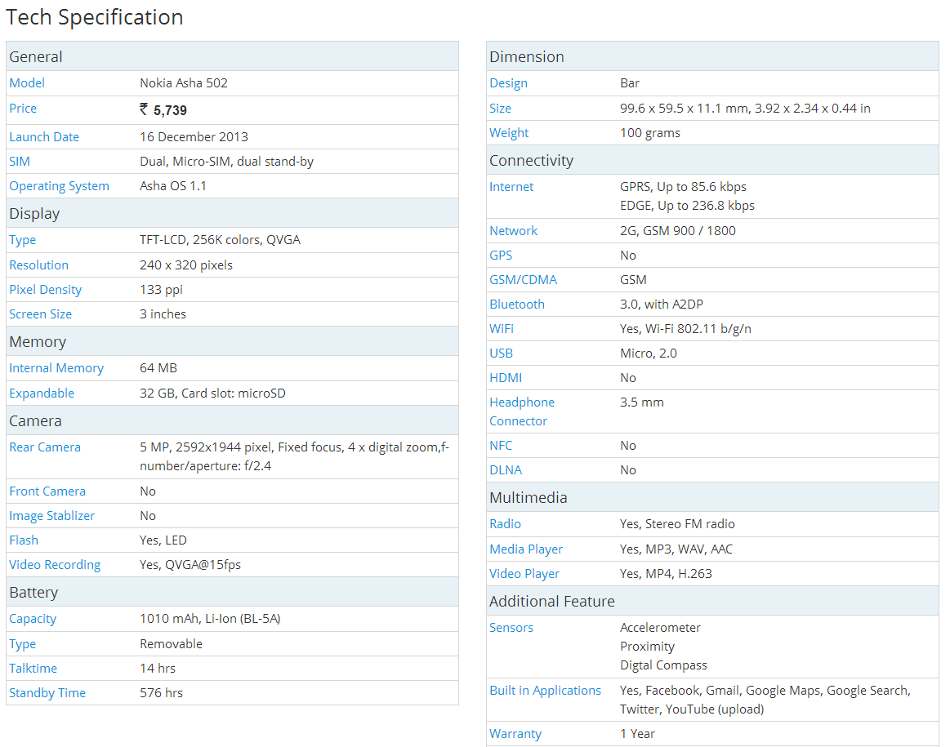Select the Expandable label link

click(42, 394)
